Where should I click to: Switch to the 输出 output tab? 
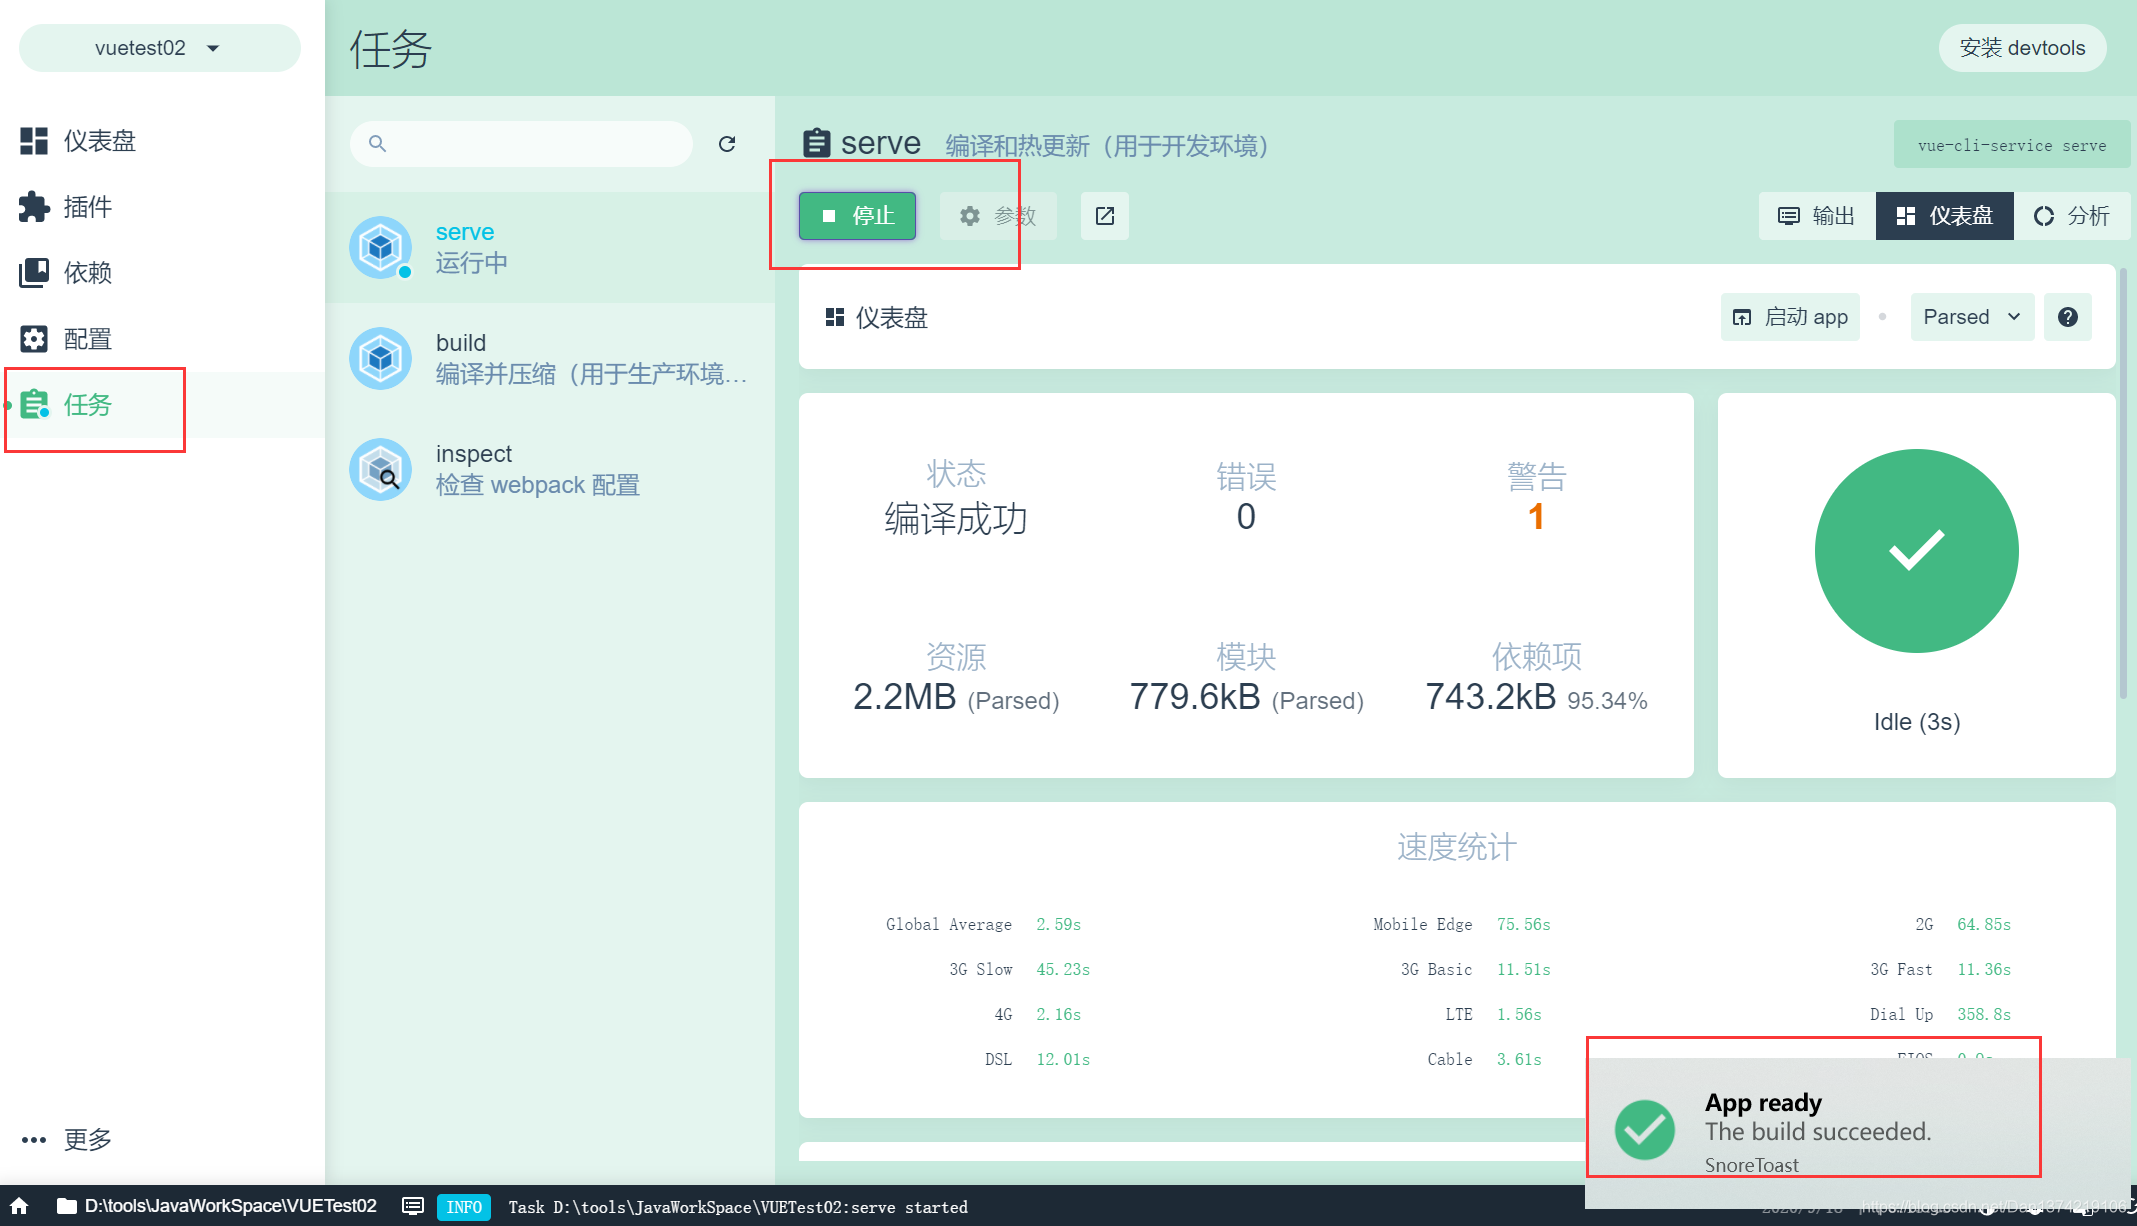pos(1817,216)
